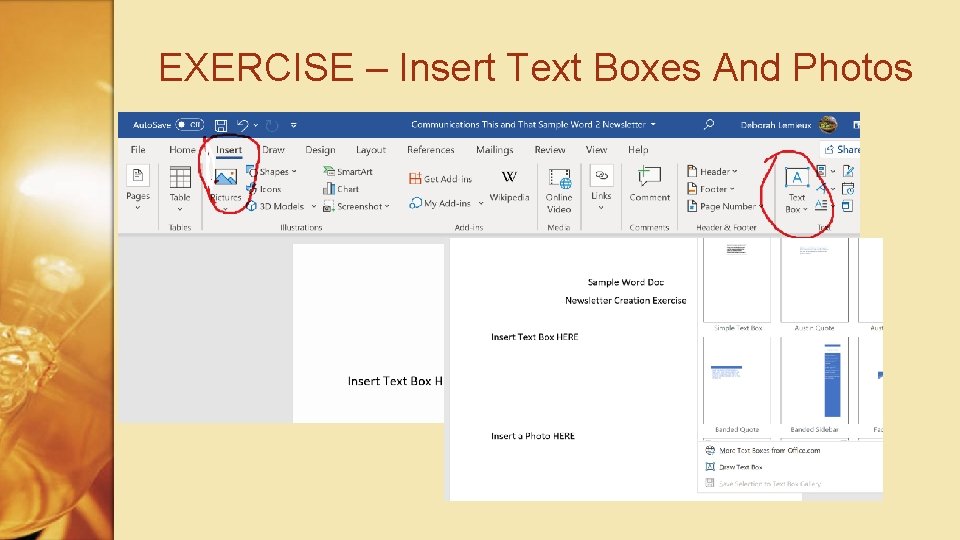The width and height of the screenshot is (960, 540).
Task: Click the Sample Word Doc heading text
Action: click(626, 282)
